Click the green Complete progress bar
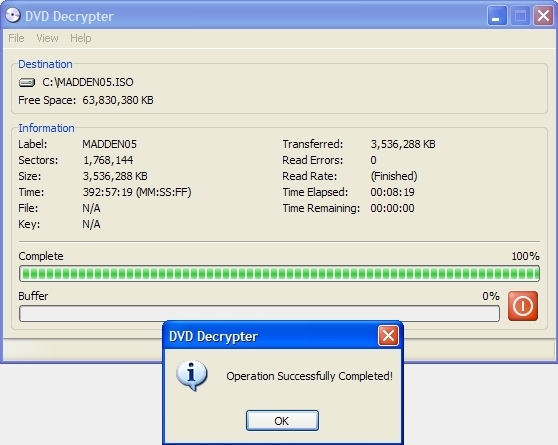The width and height of the screenshot is (558, 445). point(279,273)
